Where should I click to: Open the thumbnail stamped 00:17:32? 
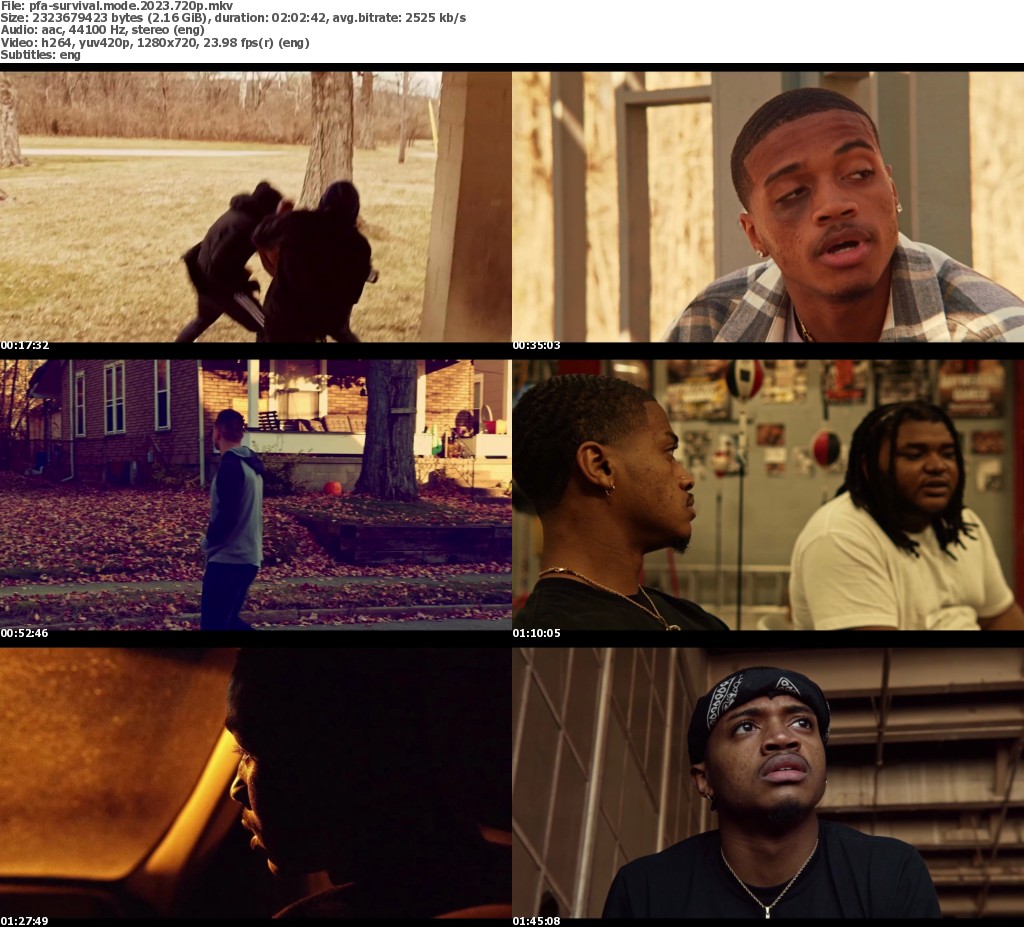(255, 206)
